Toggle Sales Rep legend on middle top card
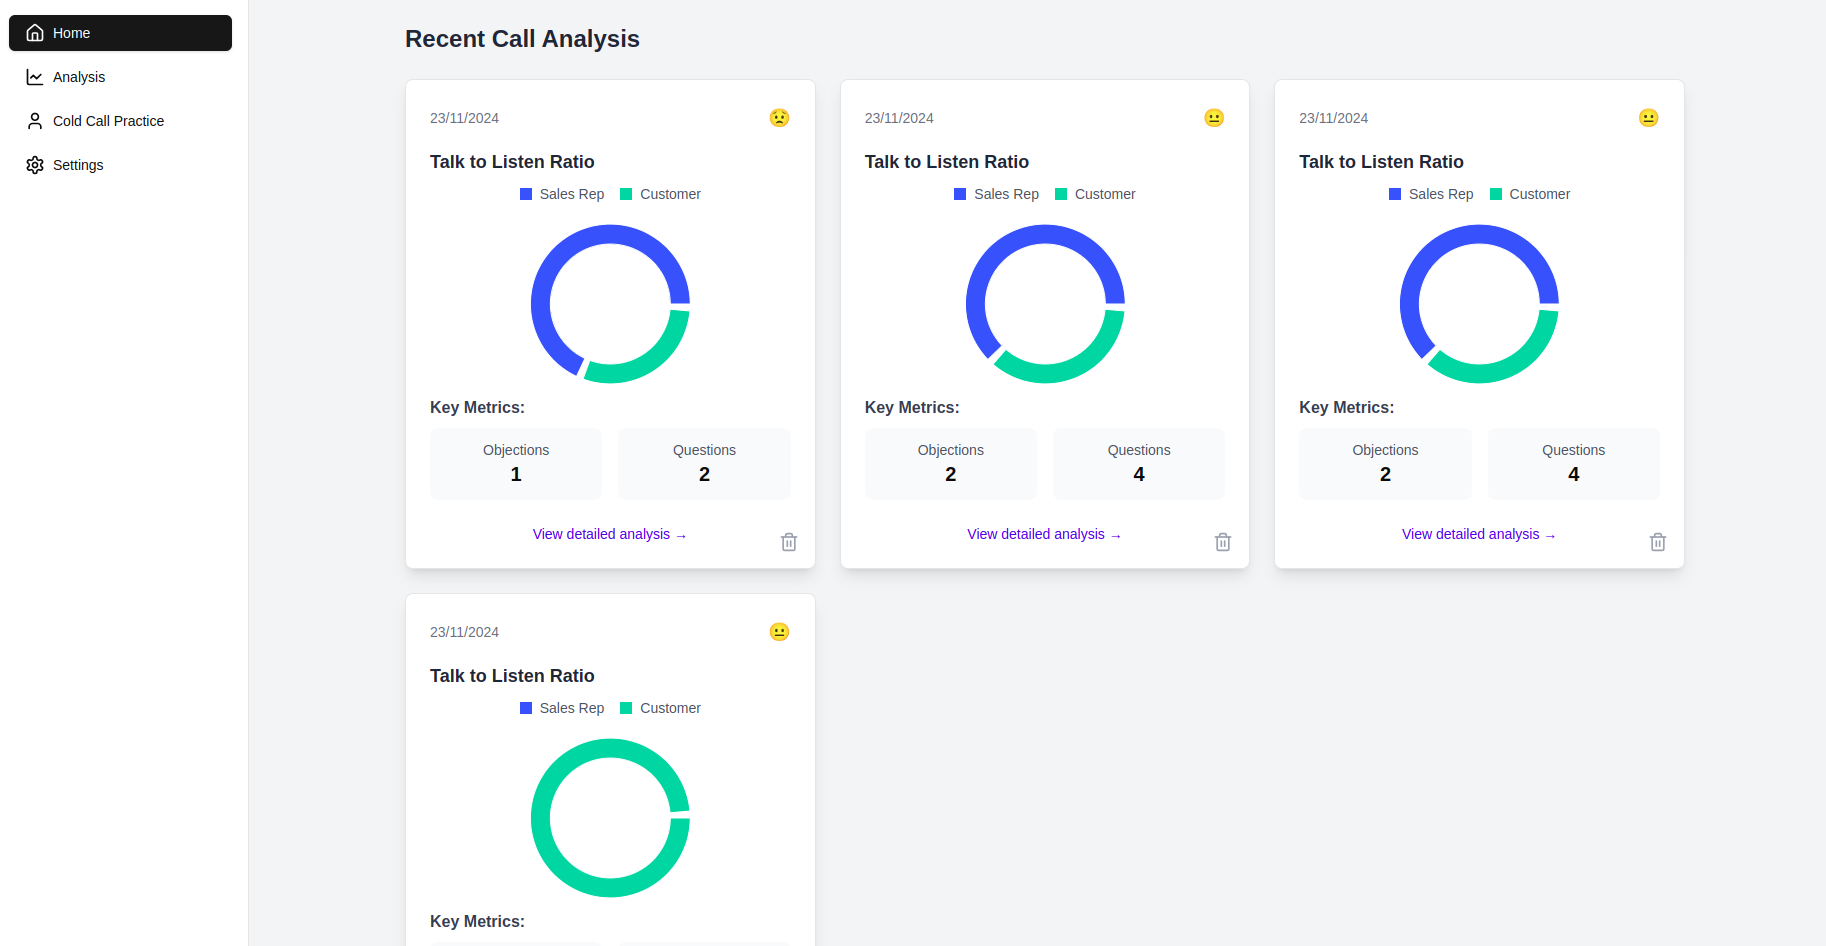 (996, 194)
